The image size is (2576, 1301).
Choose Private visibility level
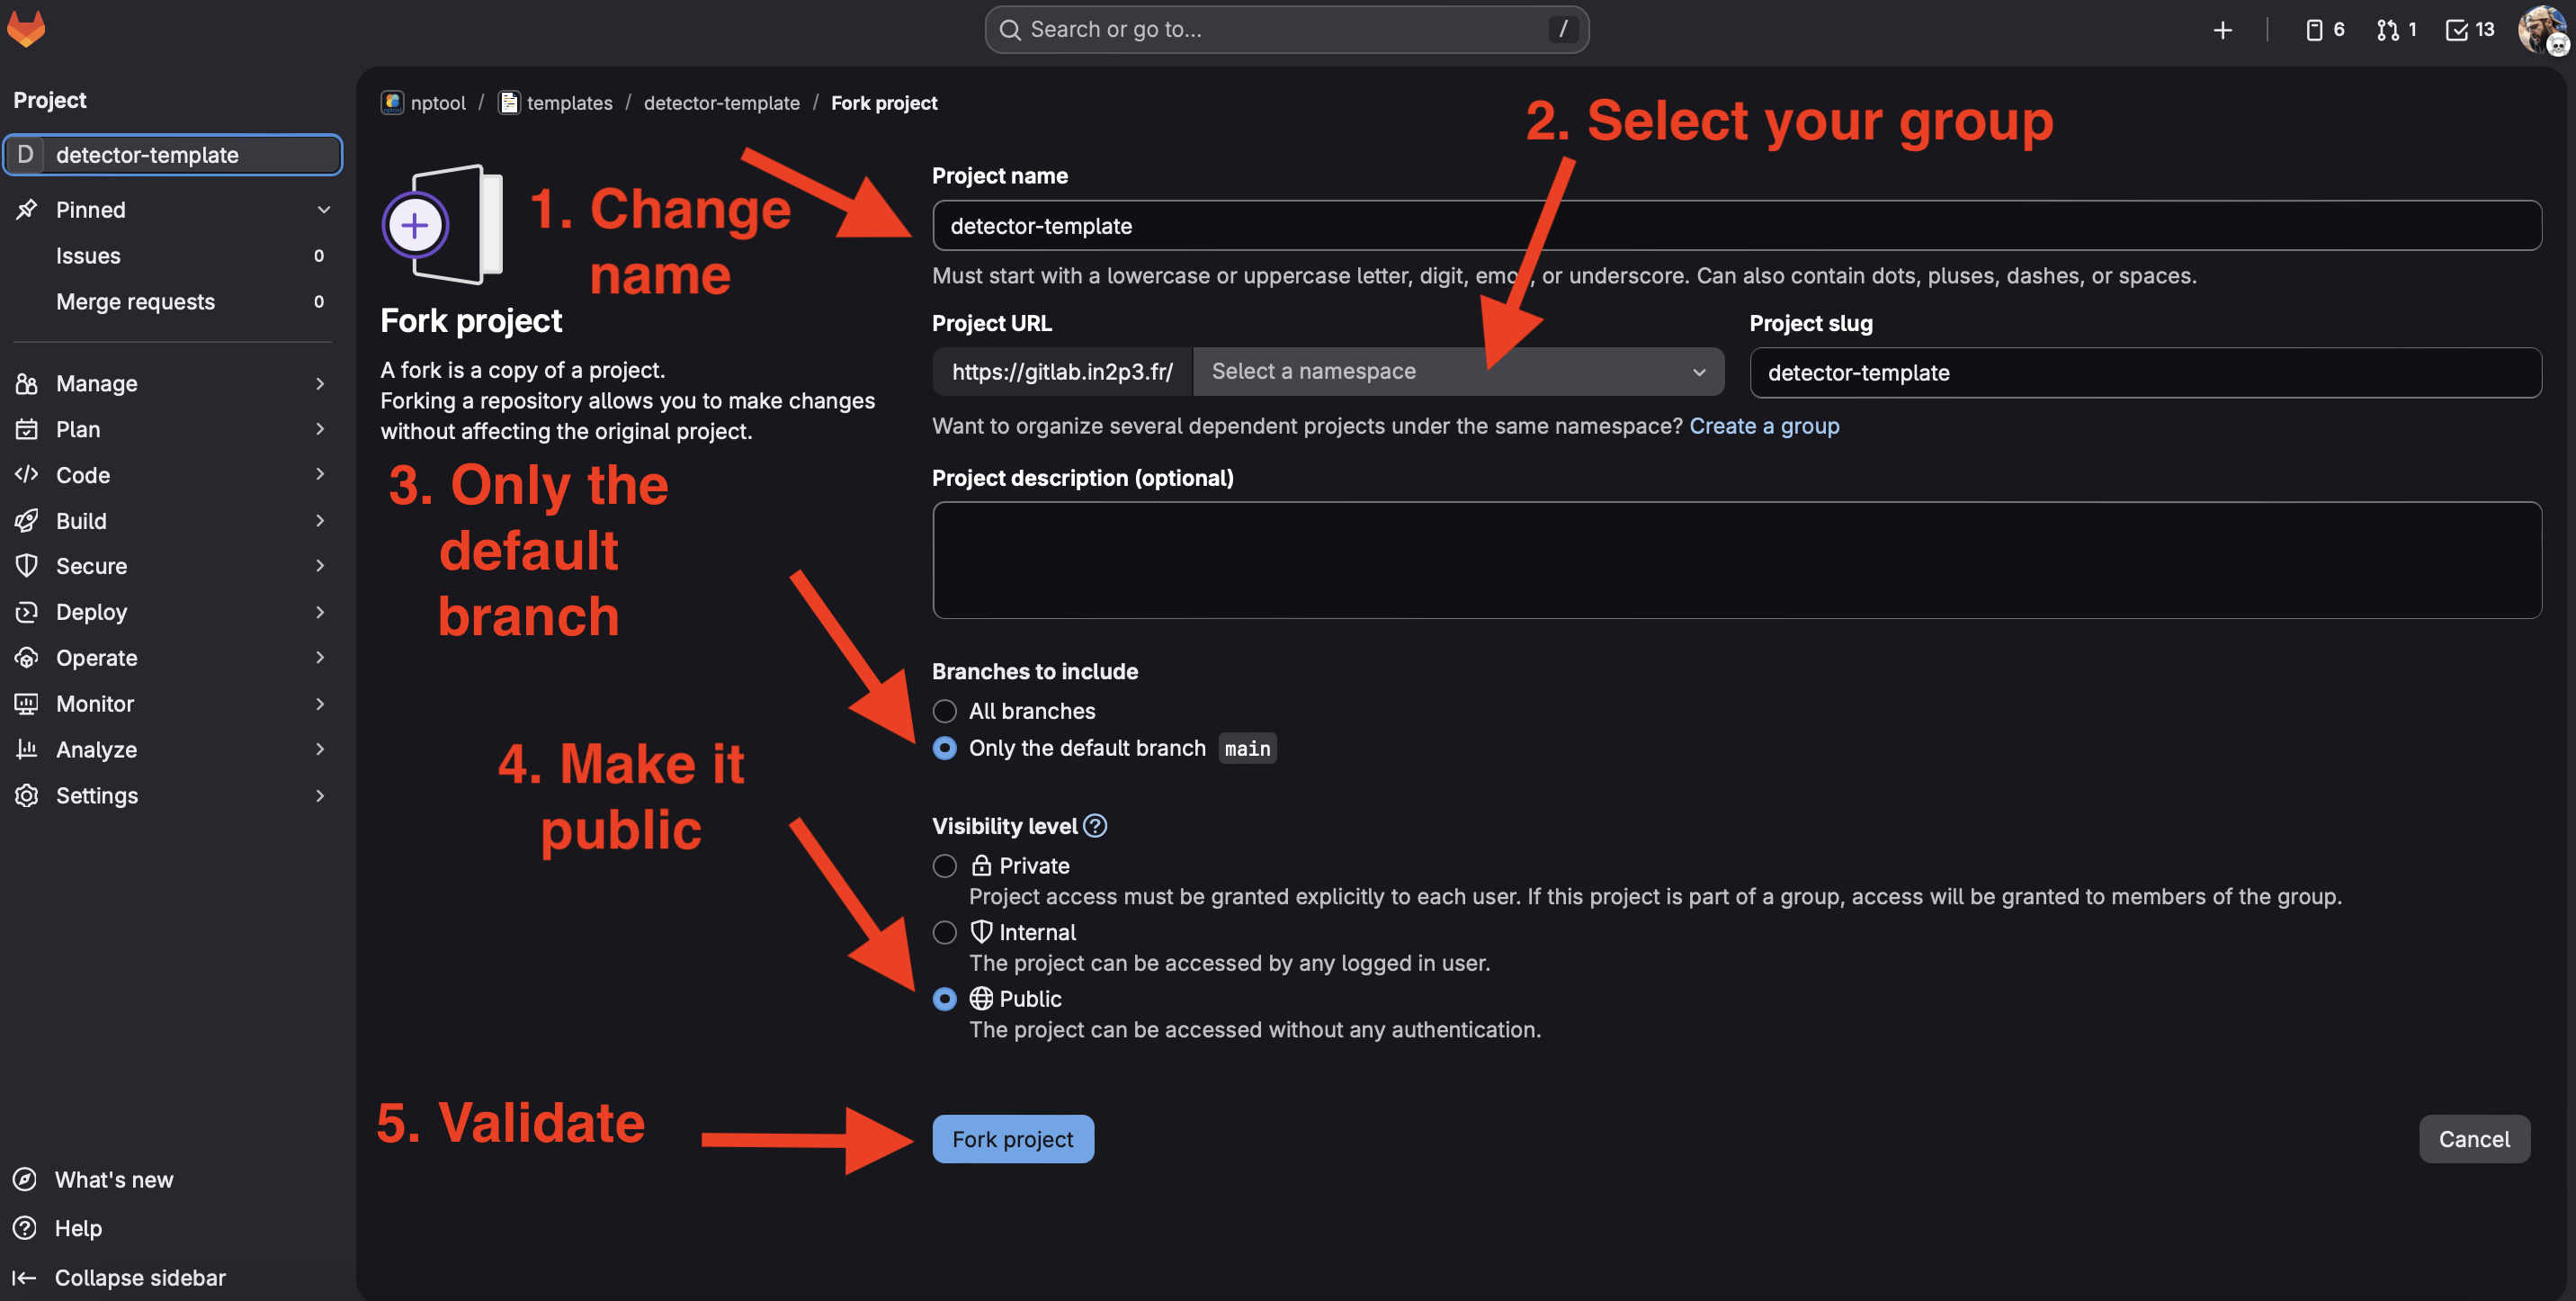pyautogui.click(x=944, y=866)
